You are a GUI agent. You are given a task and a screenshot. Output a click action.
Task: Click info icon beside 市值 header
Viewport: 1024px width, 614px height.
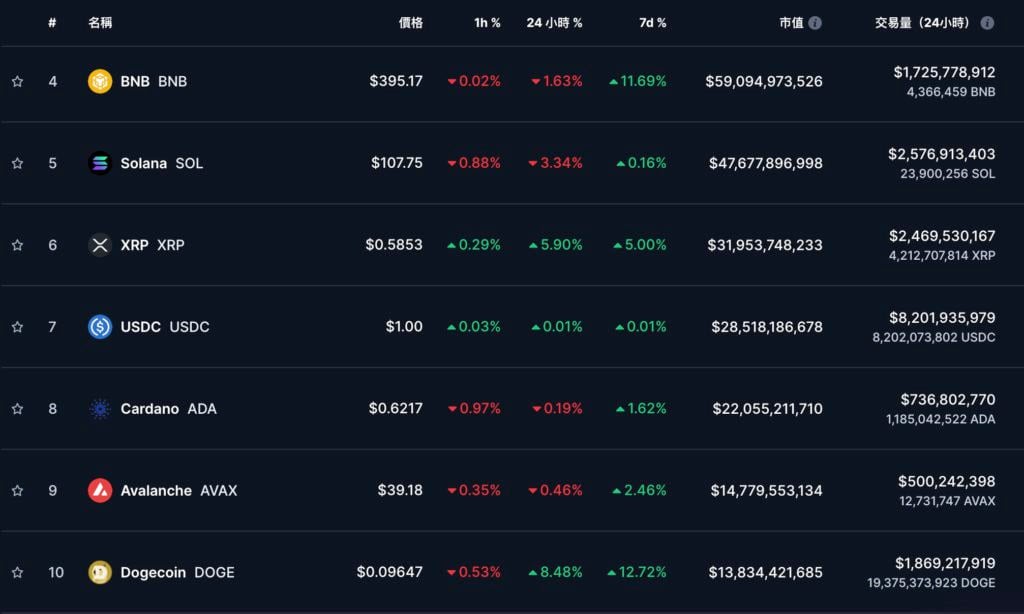click(815, 23)
